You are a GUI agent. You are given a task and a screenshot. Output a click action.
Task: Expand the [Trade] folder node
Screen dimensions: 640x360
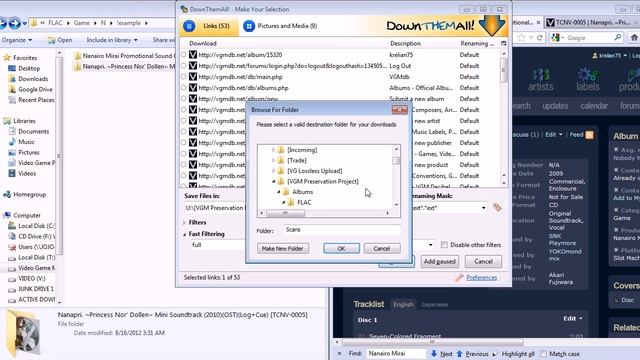(x=273, y=161)
